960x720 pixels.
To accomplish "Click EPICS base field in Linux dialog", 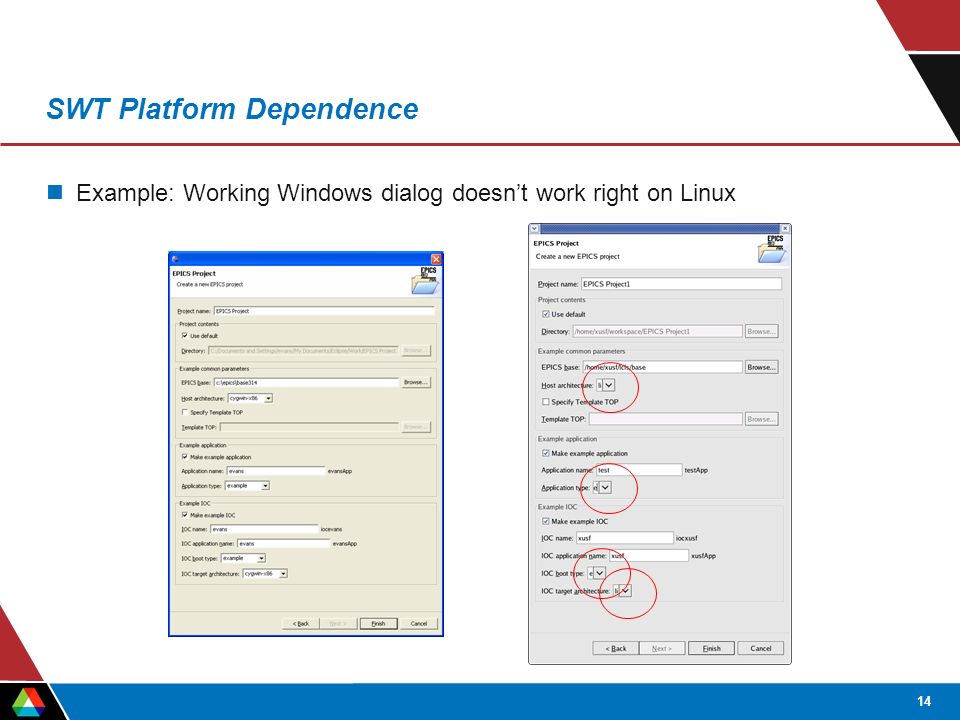I will [662, 367].
